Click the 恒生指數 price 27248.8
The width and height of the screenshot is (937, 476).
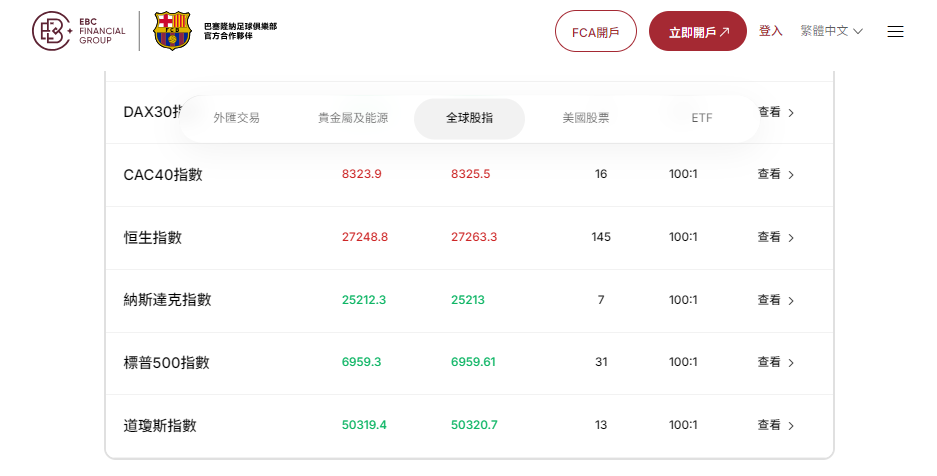click(365, 237)
